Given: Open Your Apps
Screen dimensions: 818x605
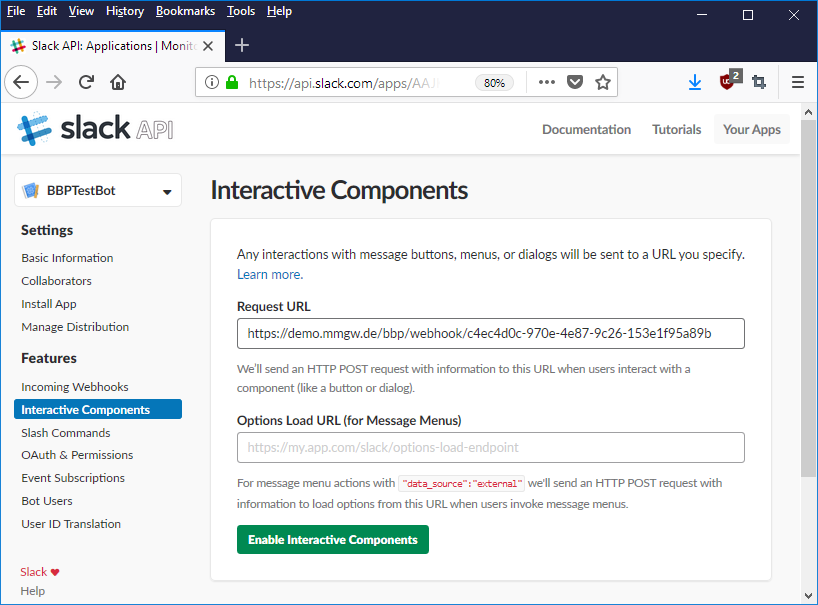Looking at the screenshot, I should tap(752, 129).
